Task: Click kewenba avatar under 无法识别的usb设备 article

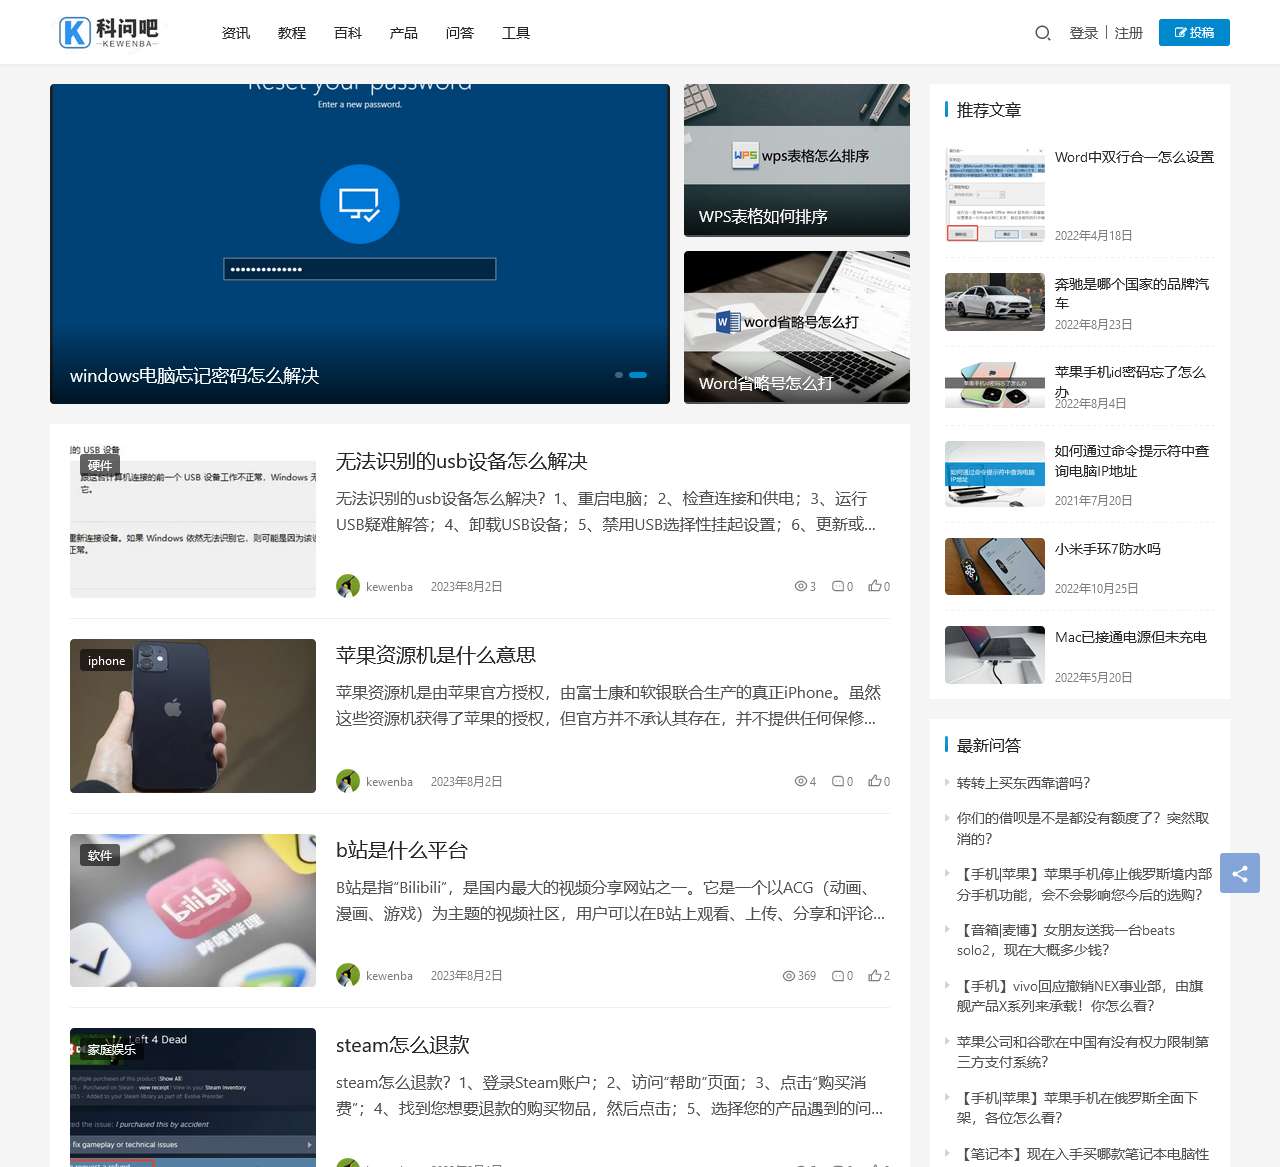Action: click(x=348, y=586)
